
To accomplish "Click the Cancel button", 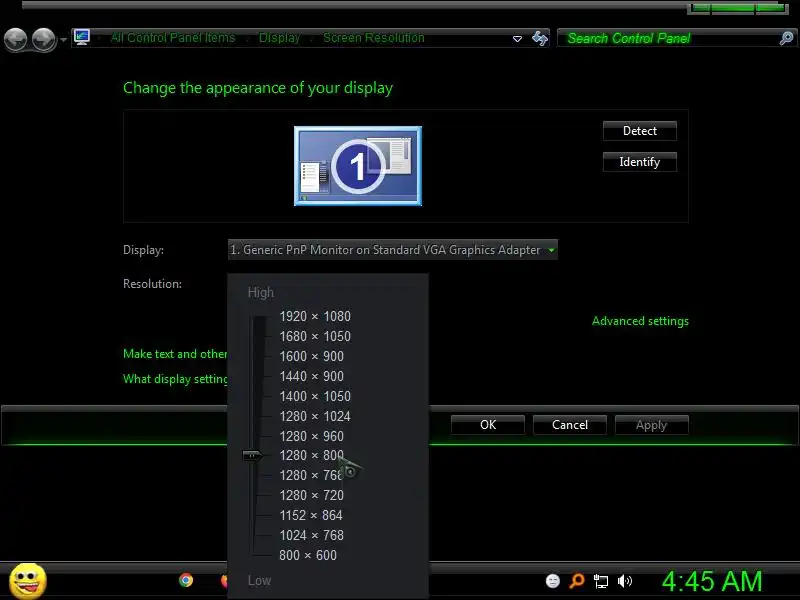I will click(x=570, y=425).
